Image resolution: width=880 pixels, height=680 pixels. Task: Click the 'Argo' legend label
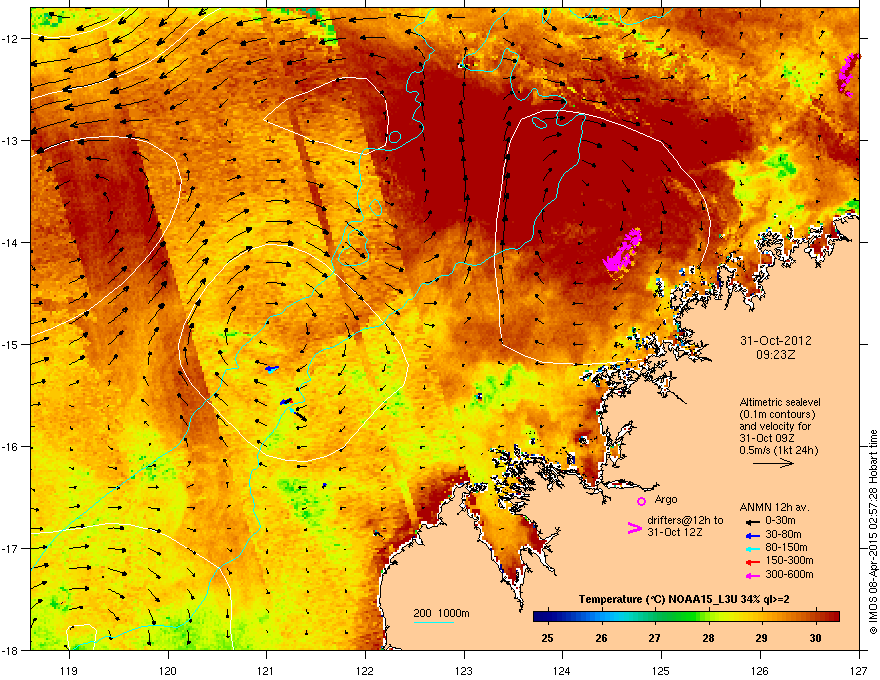[666, 499]
